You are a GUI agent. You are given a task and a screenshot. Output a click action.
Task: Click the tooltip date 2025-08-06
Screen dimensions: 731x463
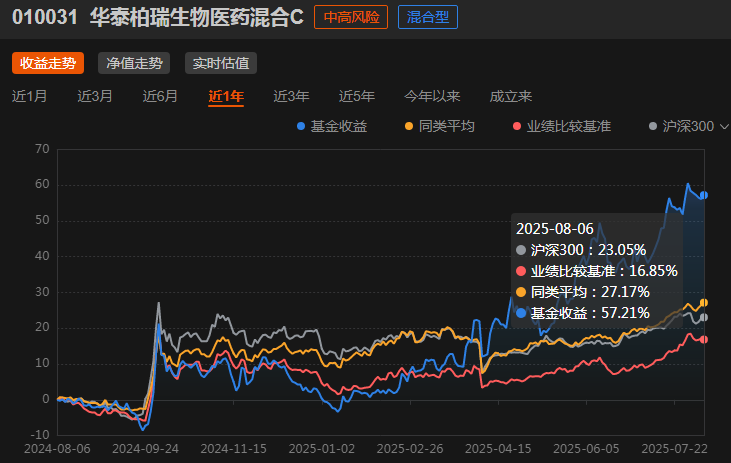(555, 229)
